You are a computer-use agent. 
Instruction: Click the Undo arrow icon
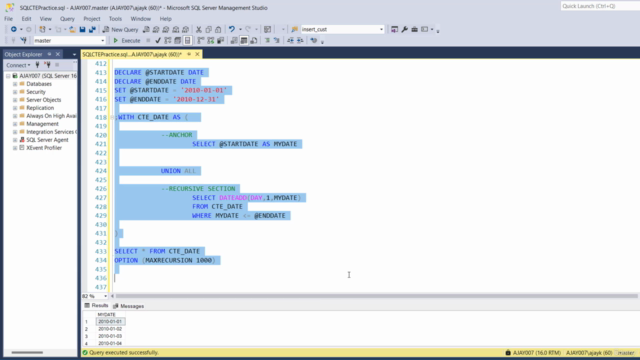(x=231, y=29)
